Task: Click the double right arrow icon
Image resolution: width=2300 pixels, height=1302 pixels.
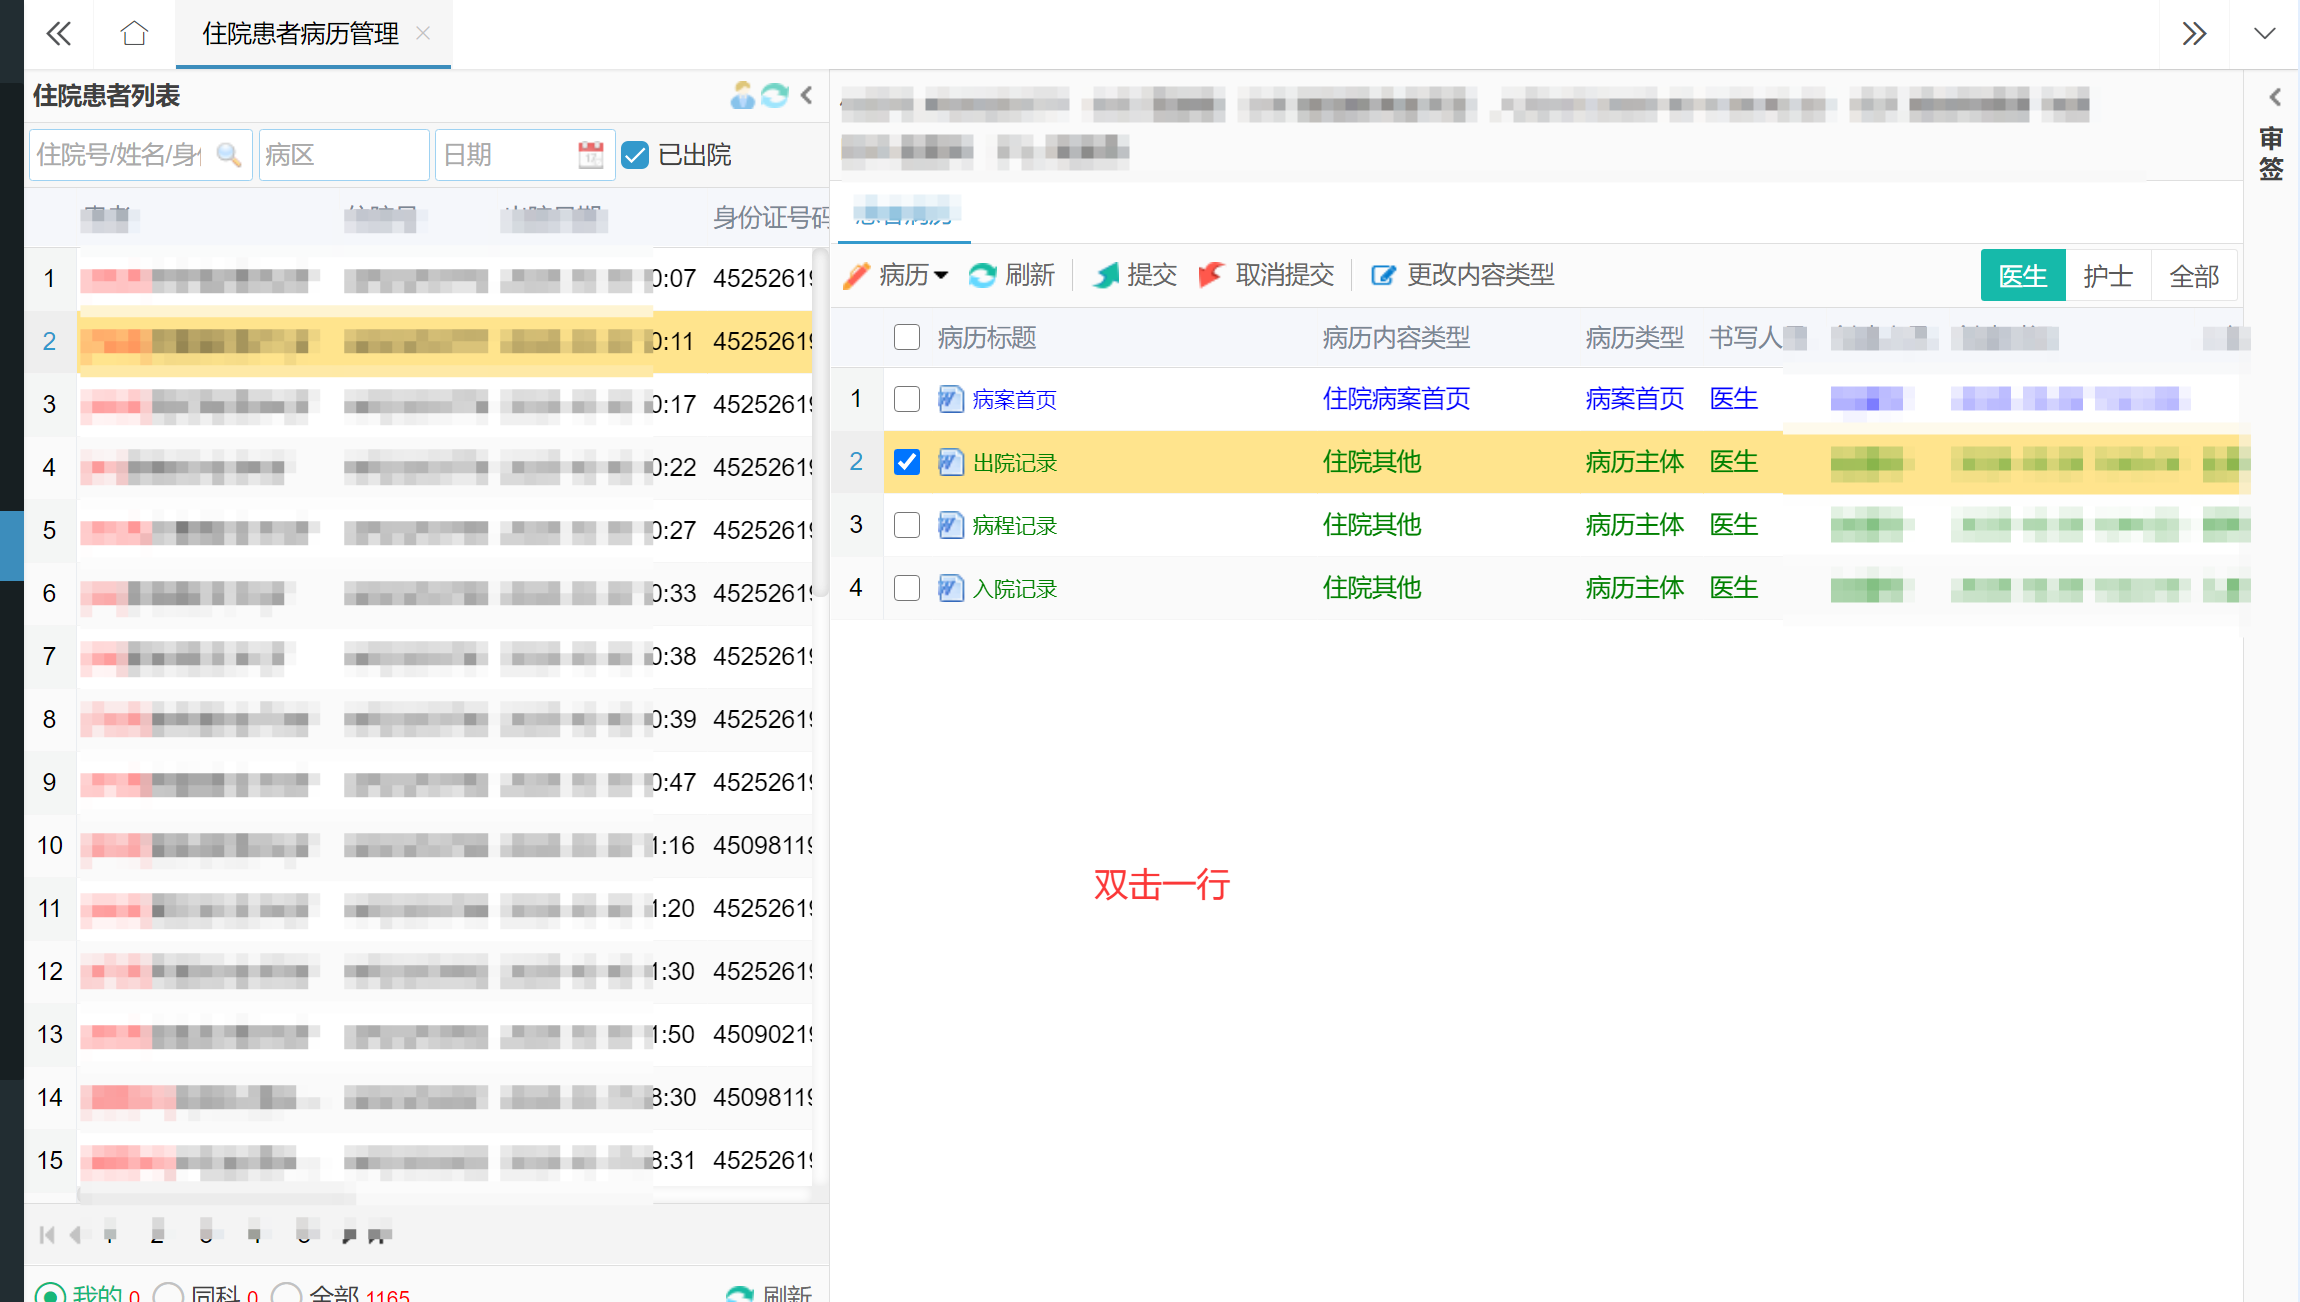Action: 2194,34
